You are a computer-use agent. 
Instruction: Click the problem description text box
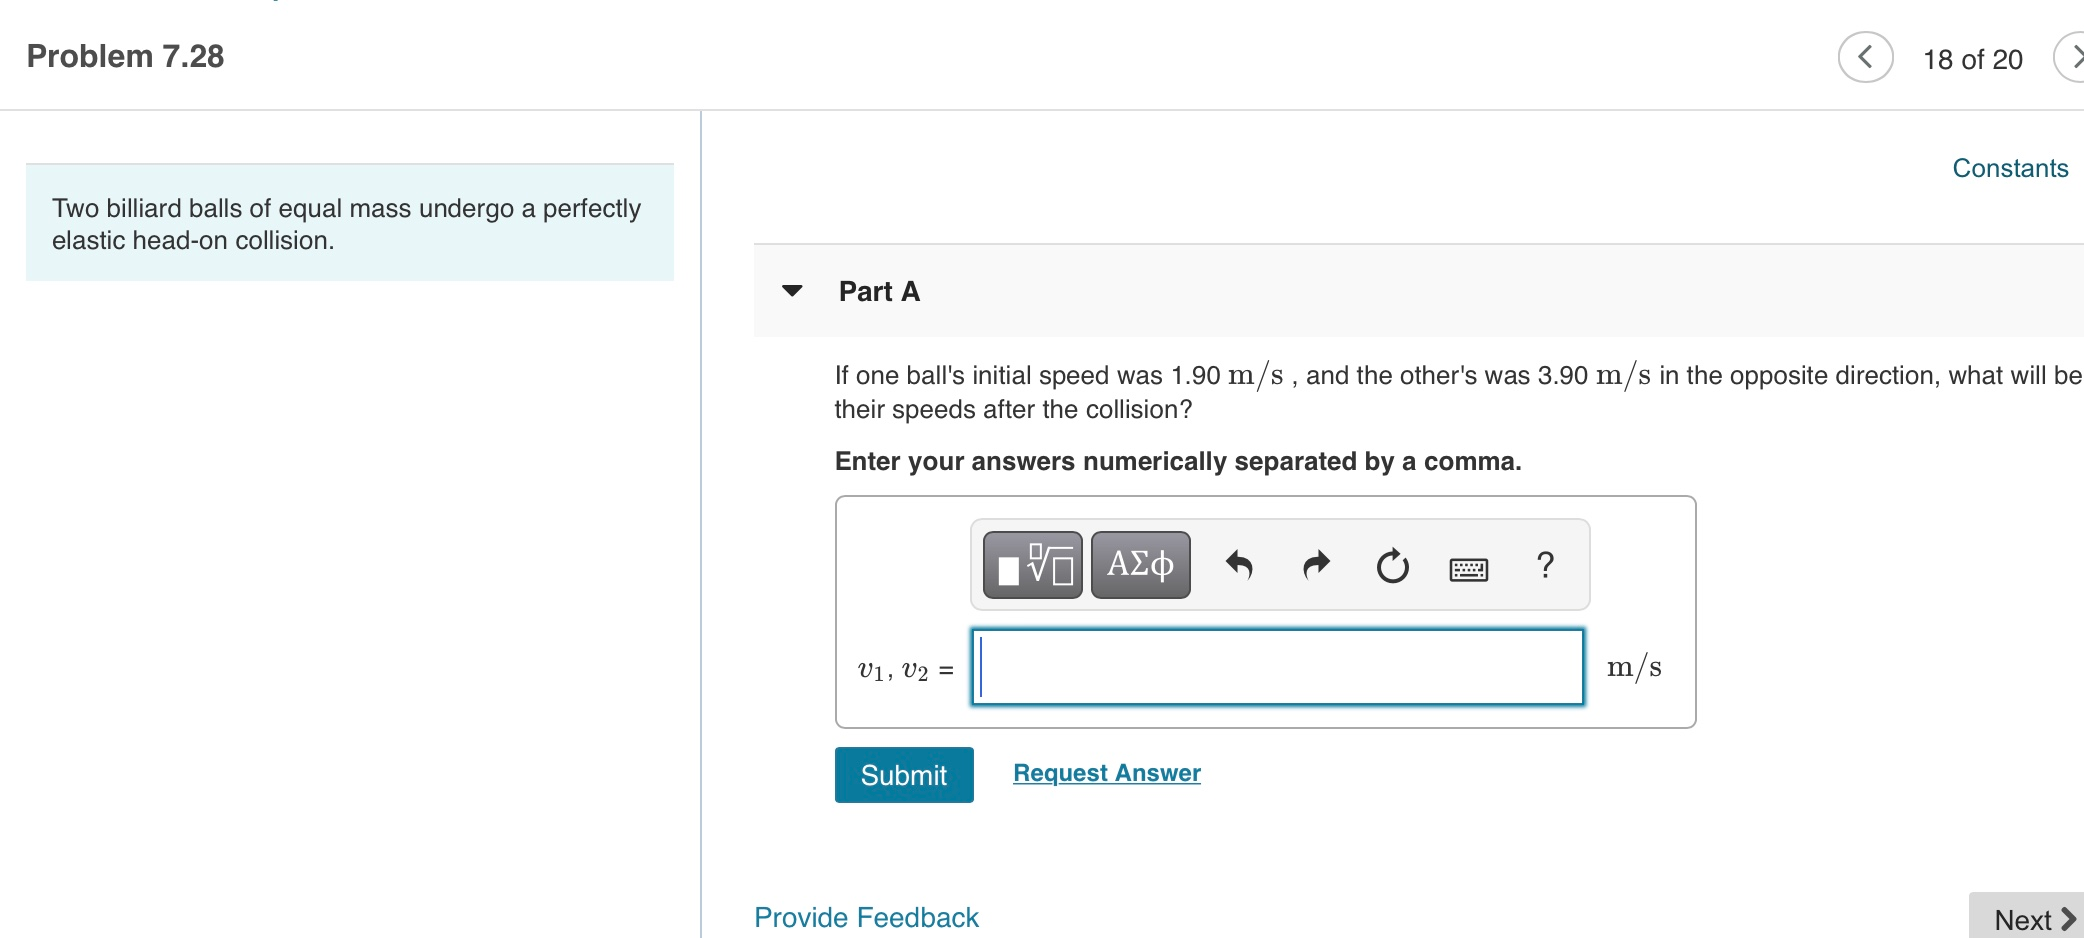[x=349, y=223]
